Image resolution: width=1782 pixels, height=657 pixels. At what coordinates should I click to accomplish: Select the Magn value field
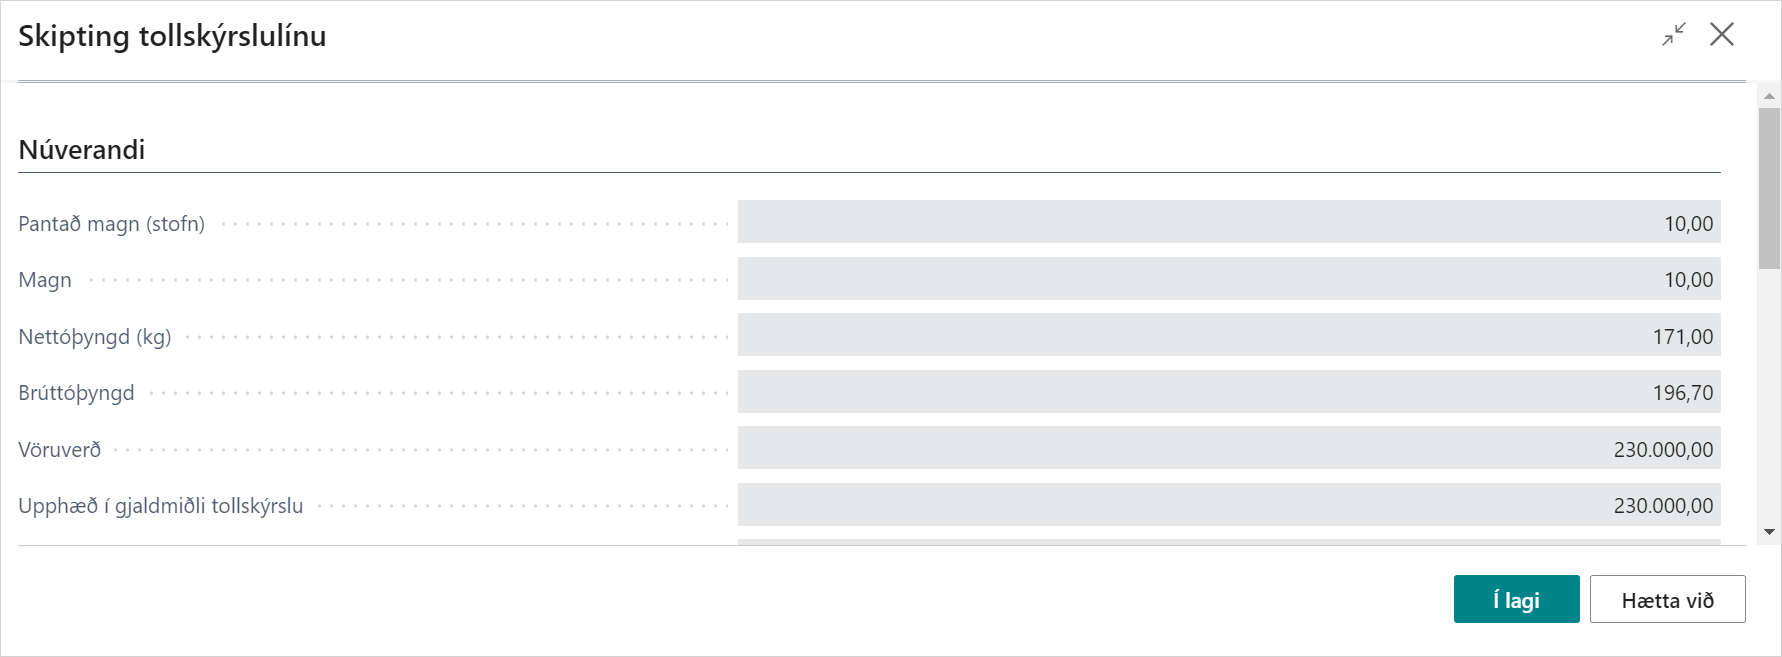[1229, 279]
